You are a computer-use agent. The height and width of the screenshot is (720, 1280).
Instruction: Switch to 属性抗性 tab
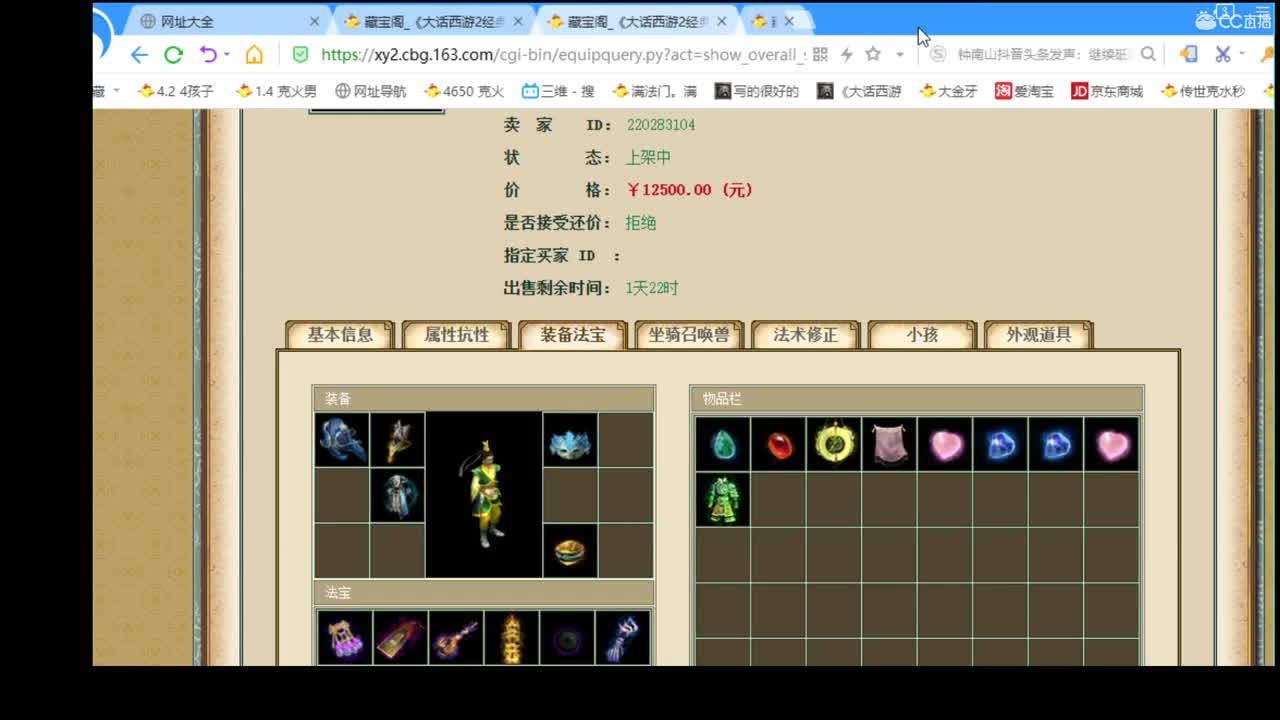click(x=457, y=335)
